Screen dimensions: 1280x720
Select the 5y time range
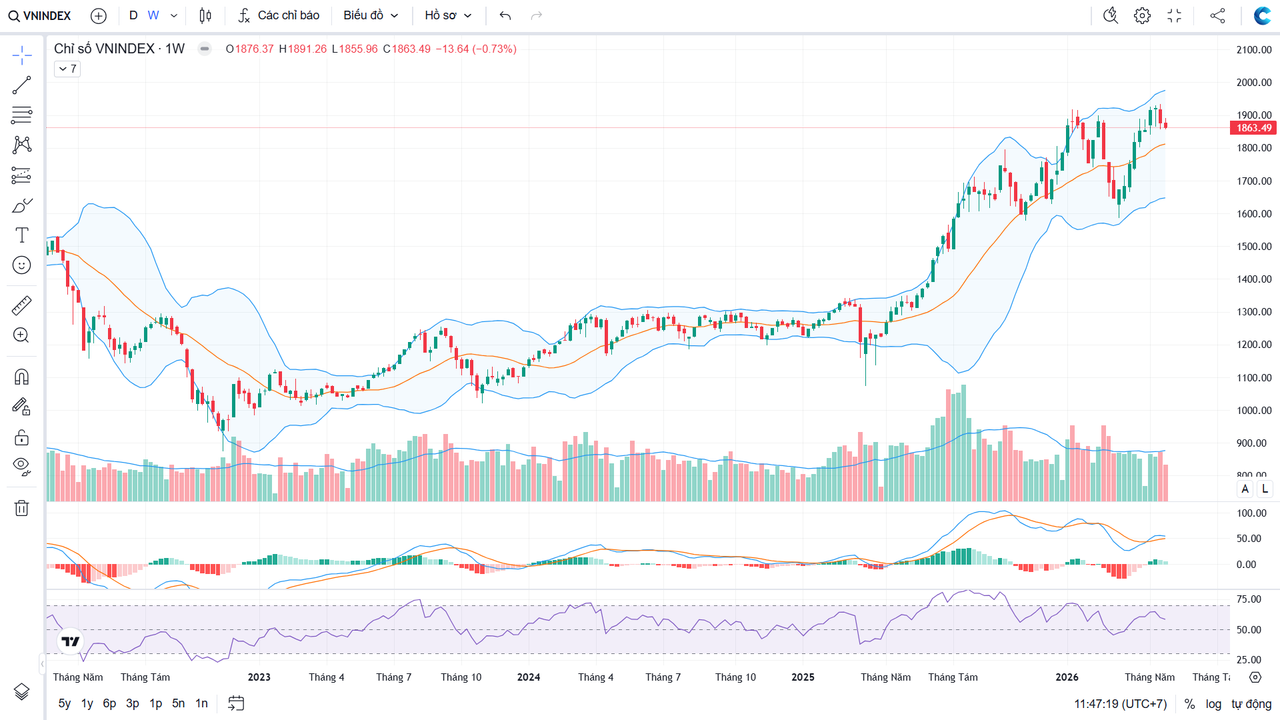[65, 703]
